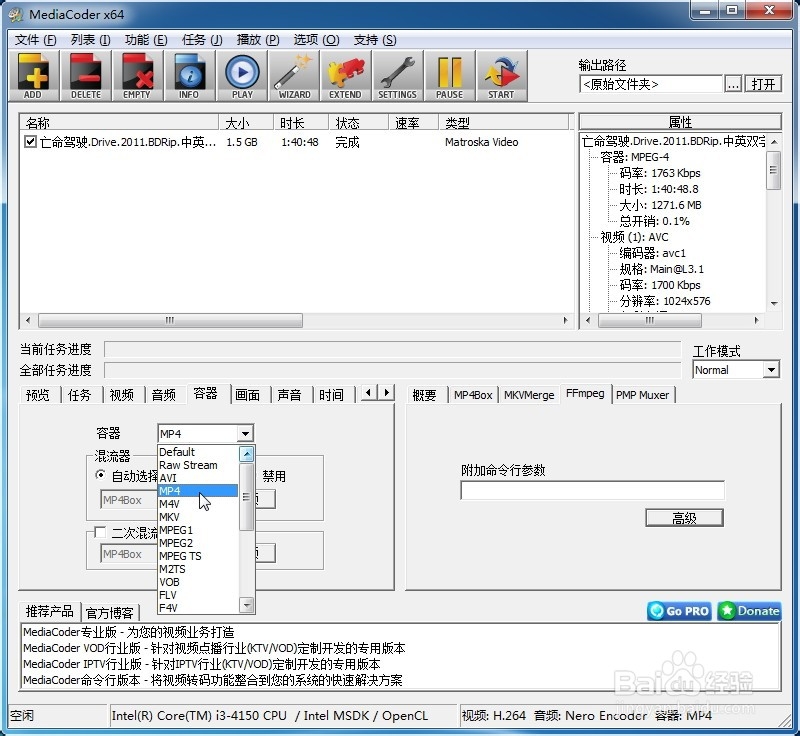This screenshot has width=800, height=736.
Task: Open the 播放 (P) menu
Action: click(x=258, y=40)
